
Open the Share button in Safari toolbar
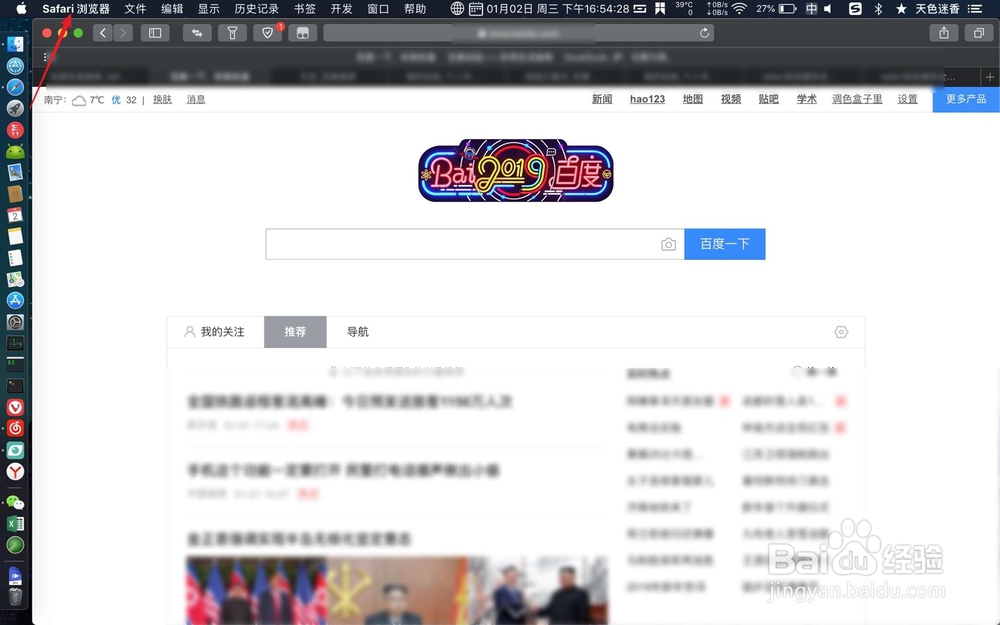point(944,33)
